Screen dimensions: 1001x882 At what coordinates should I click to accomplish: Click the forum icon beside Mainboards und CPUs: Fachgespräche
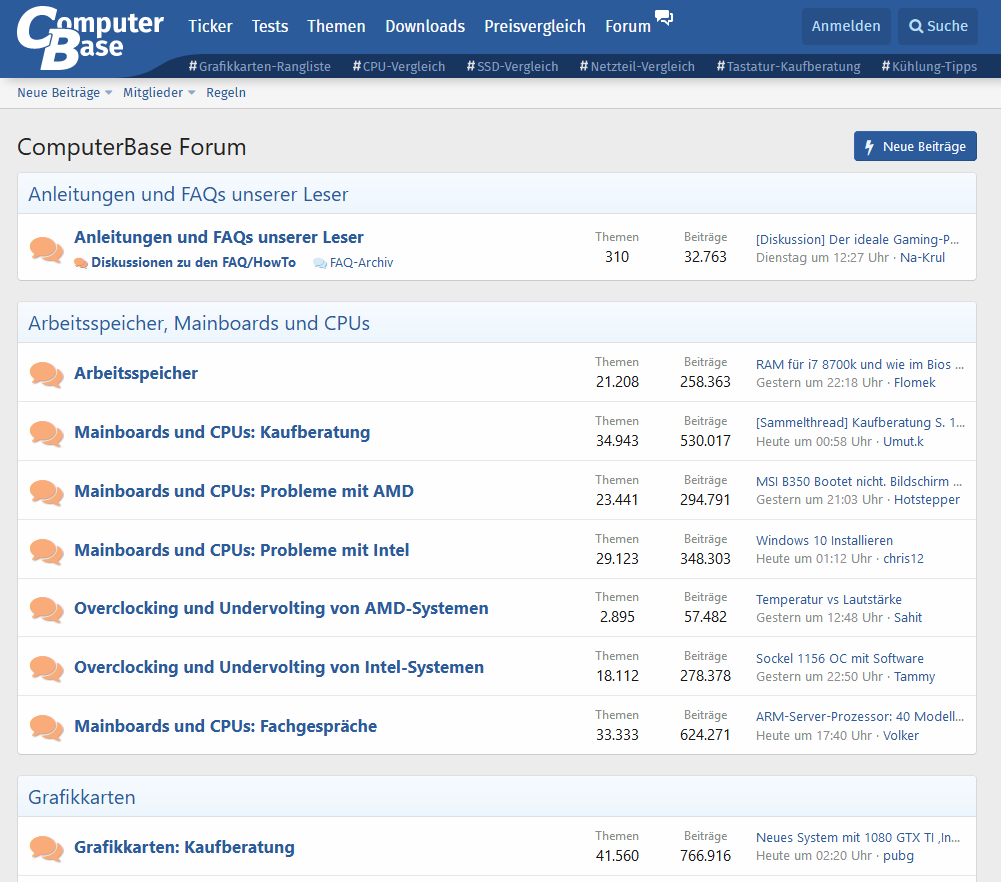tap(47, 728)
